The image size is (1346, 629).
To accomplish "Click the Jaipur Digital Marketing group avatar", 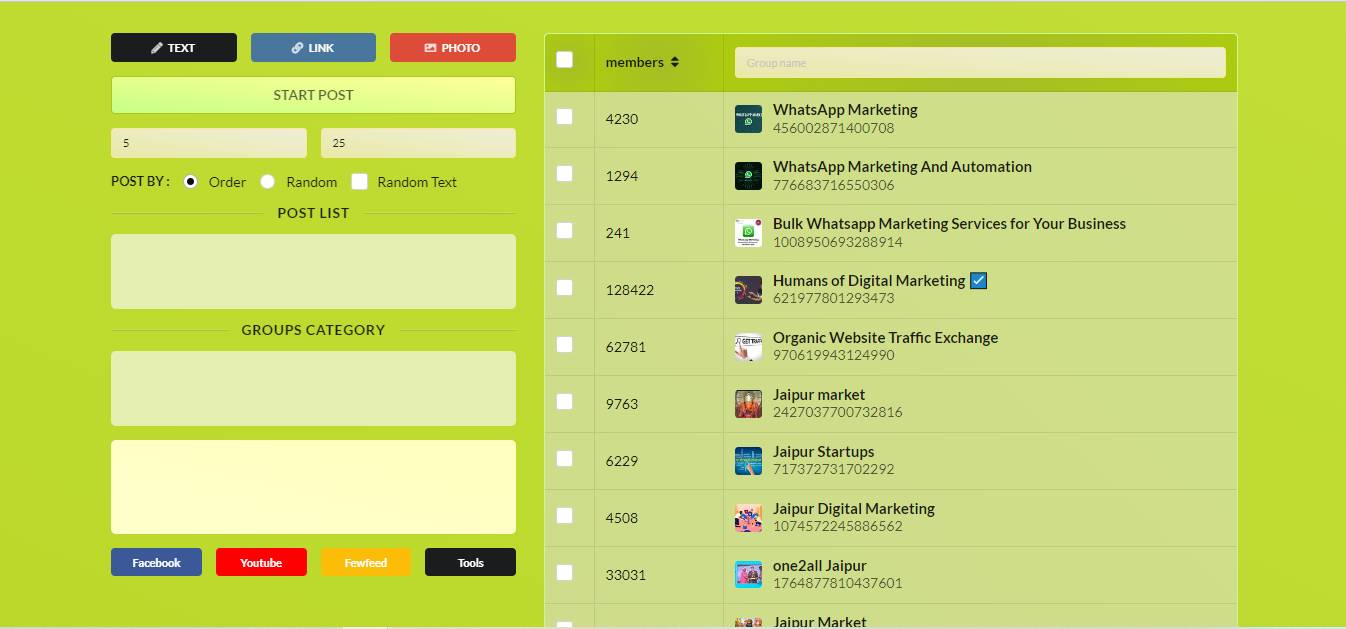I will pos(748,518).
